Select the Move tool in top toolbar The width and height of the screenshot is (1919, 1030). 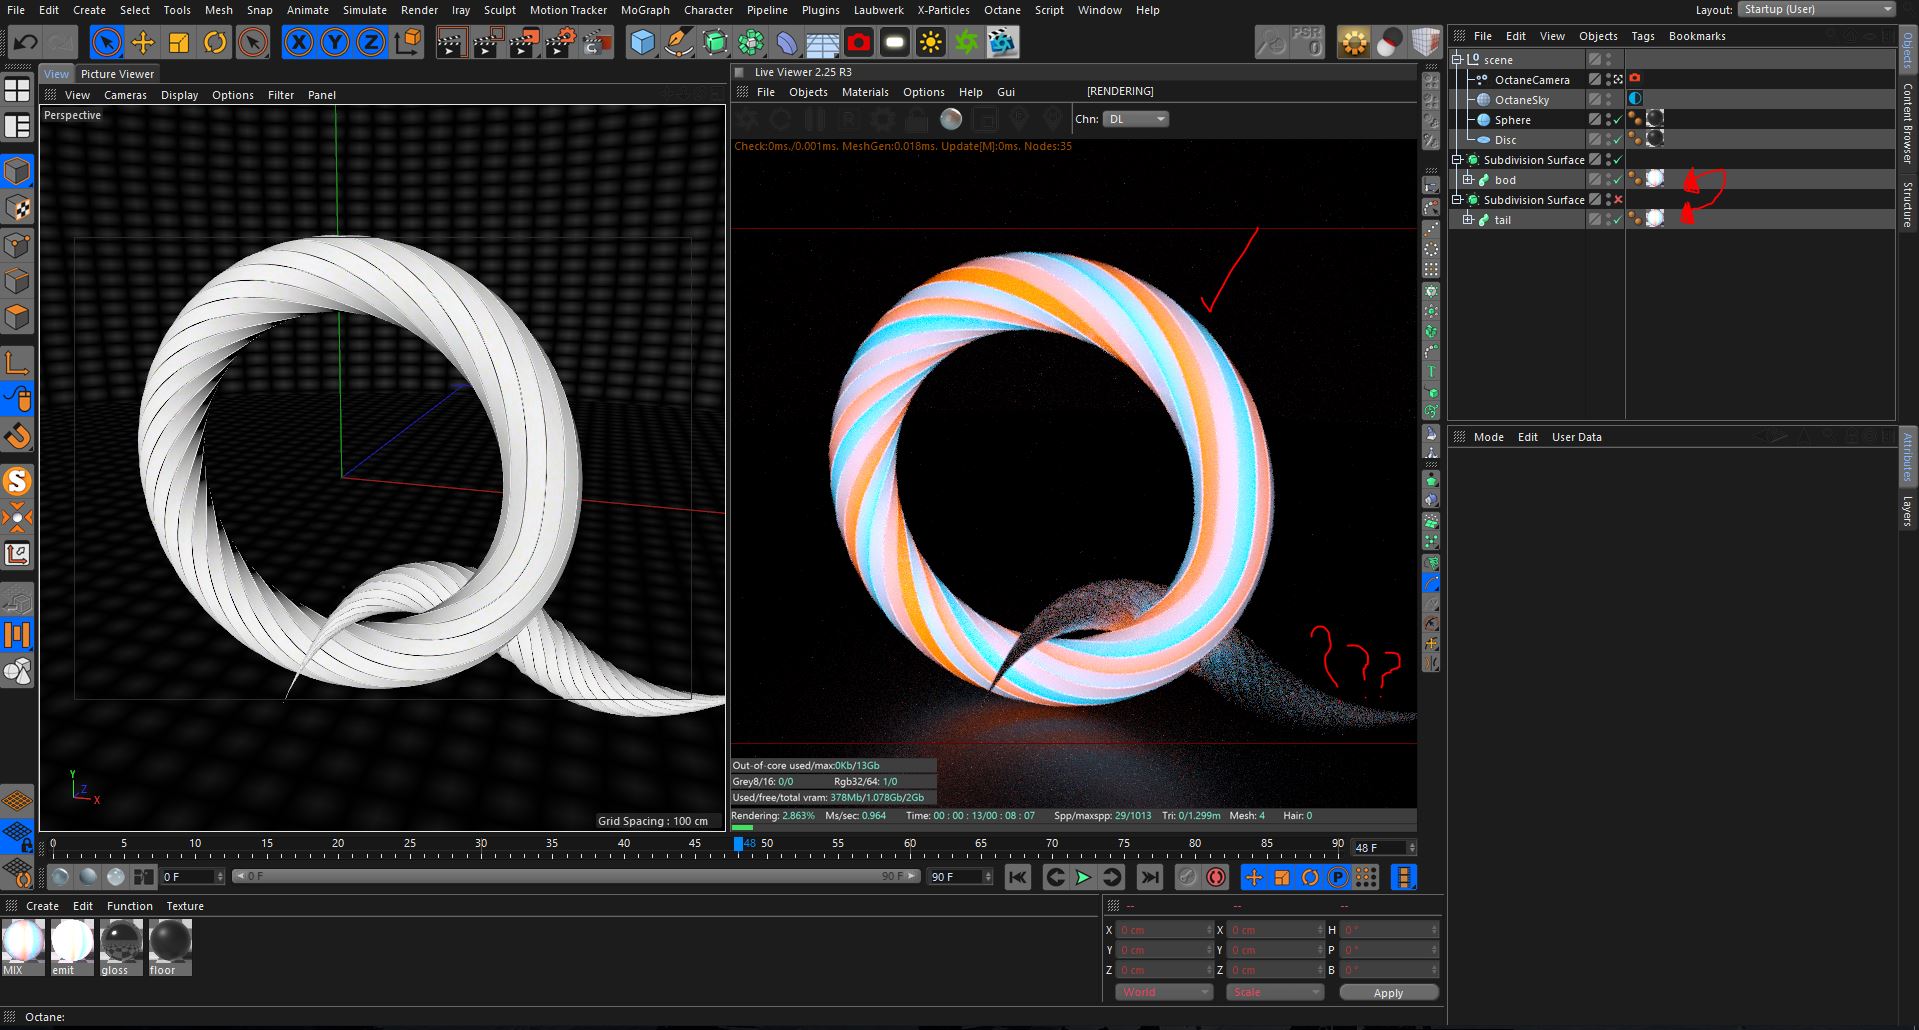(143, 42)
